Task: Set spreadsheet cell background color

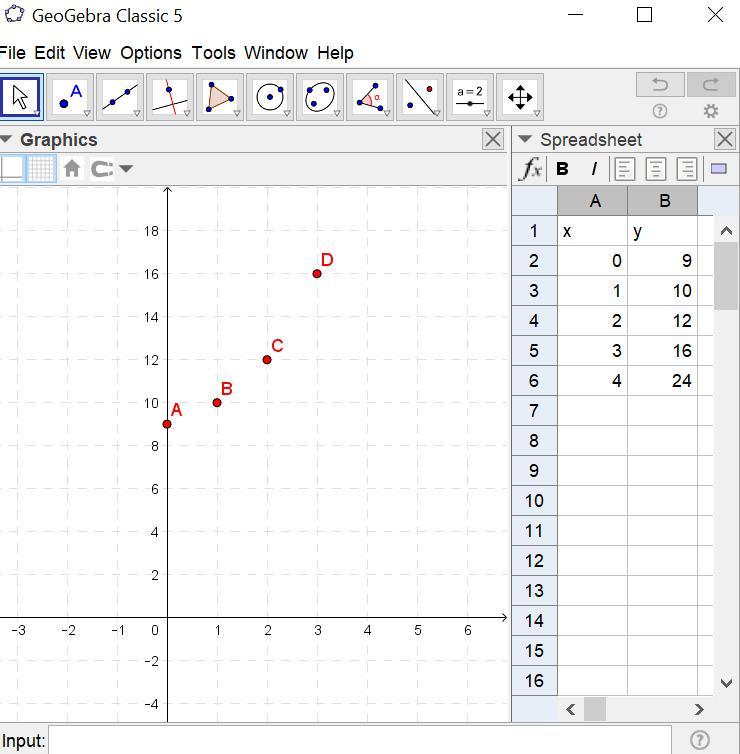Action: coord(718,169)
